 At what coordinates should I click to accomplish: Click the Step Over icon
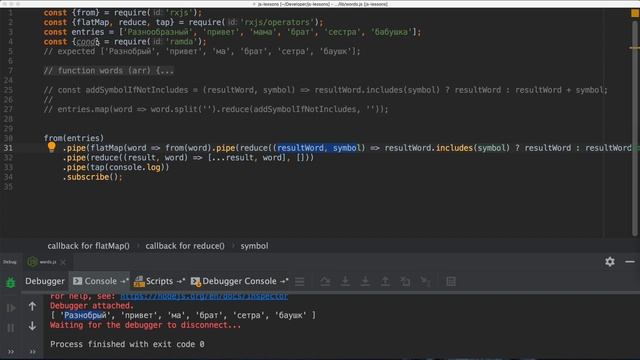[x=325, y=281]
